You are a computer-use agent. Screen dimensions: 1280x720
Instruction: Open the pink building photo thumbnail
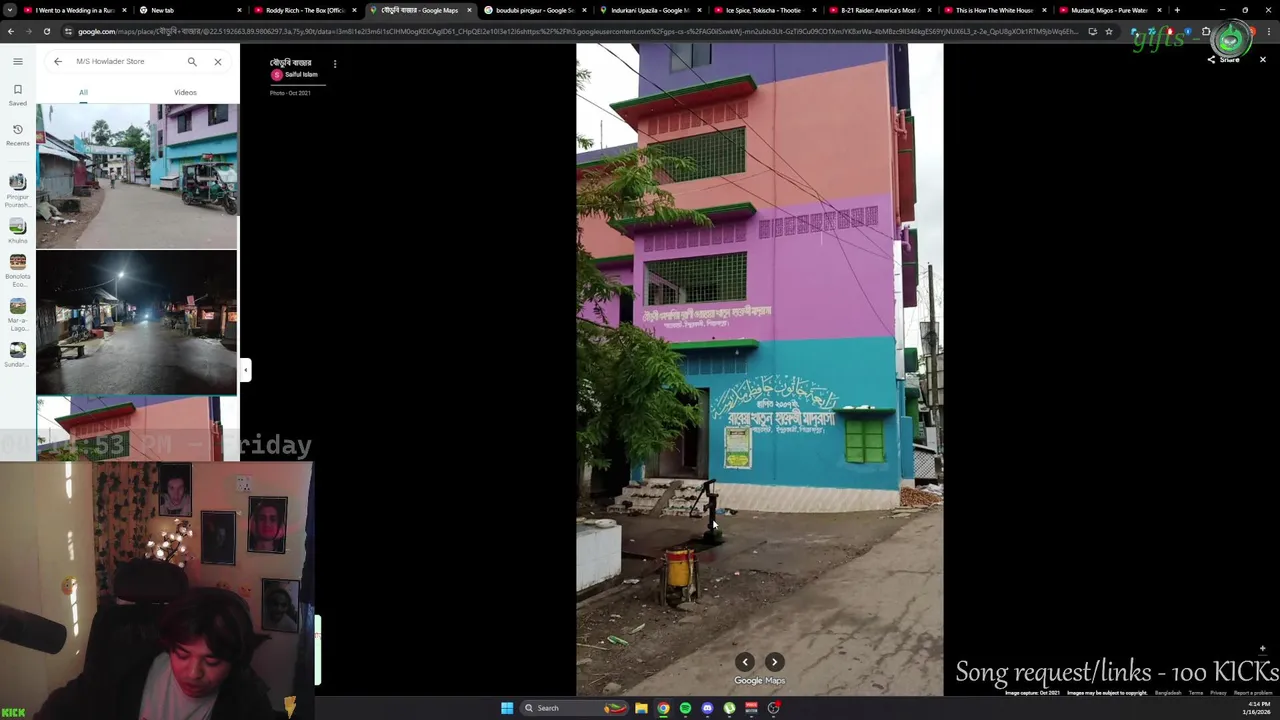click(x=137, y=429)
